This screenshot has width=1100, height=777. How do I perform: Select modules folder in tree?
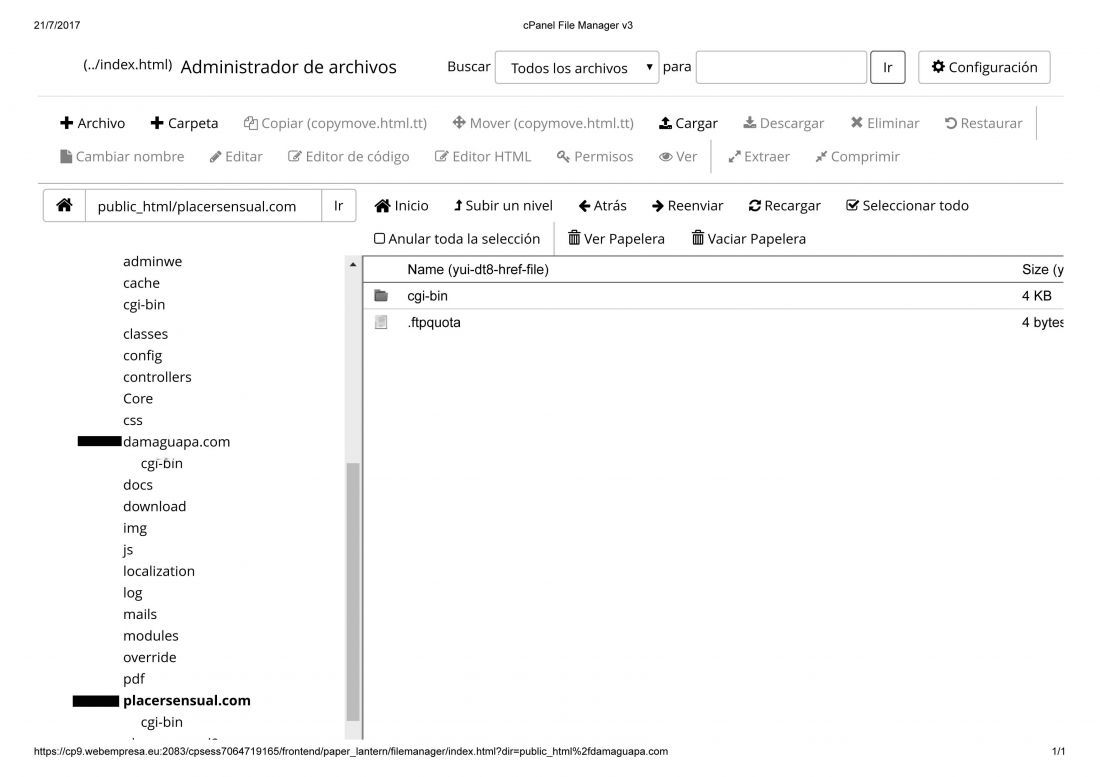pyautogui.click(x=151, y=635)
